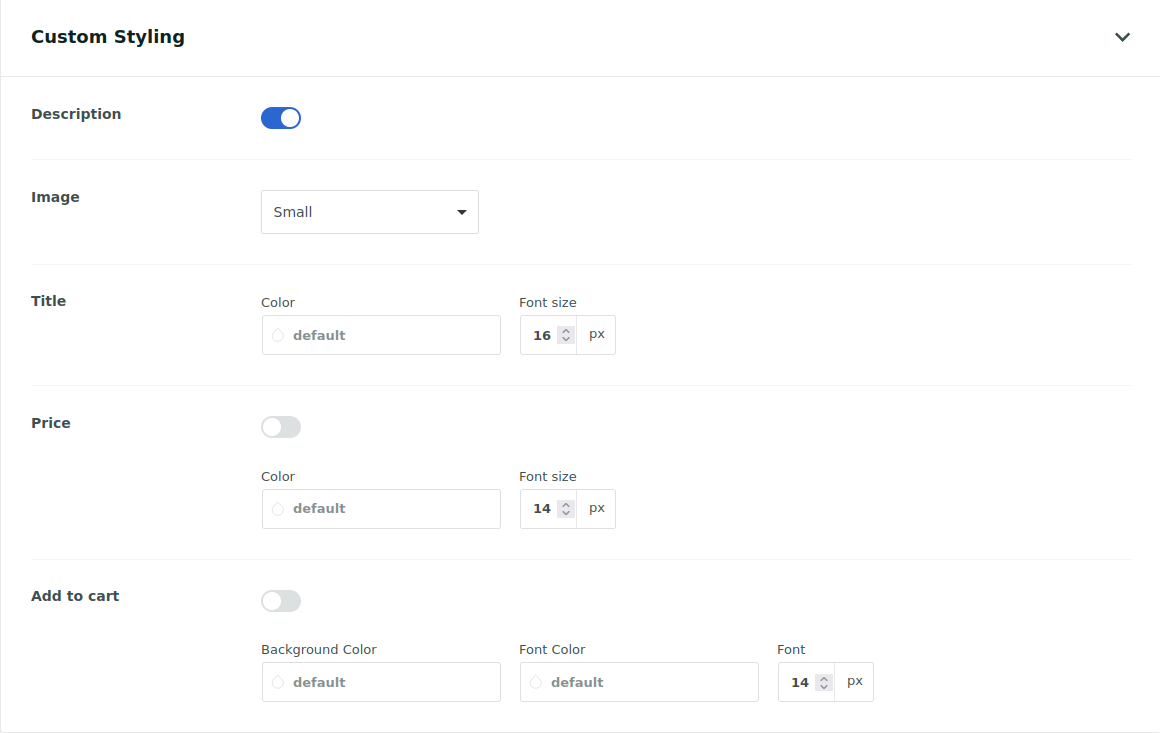
Task: Click the Font Color default field
Action: click(638, 682)
